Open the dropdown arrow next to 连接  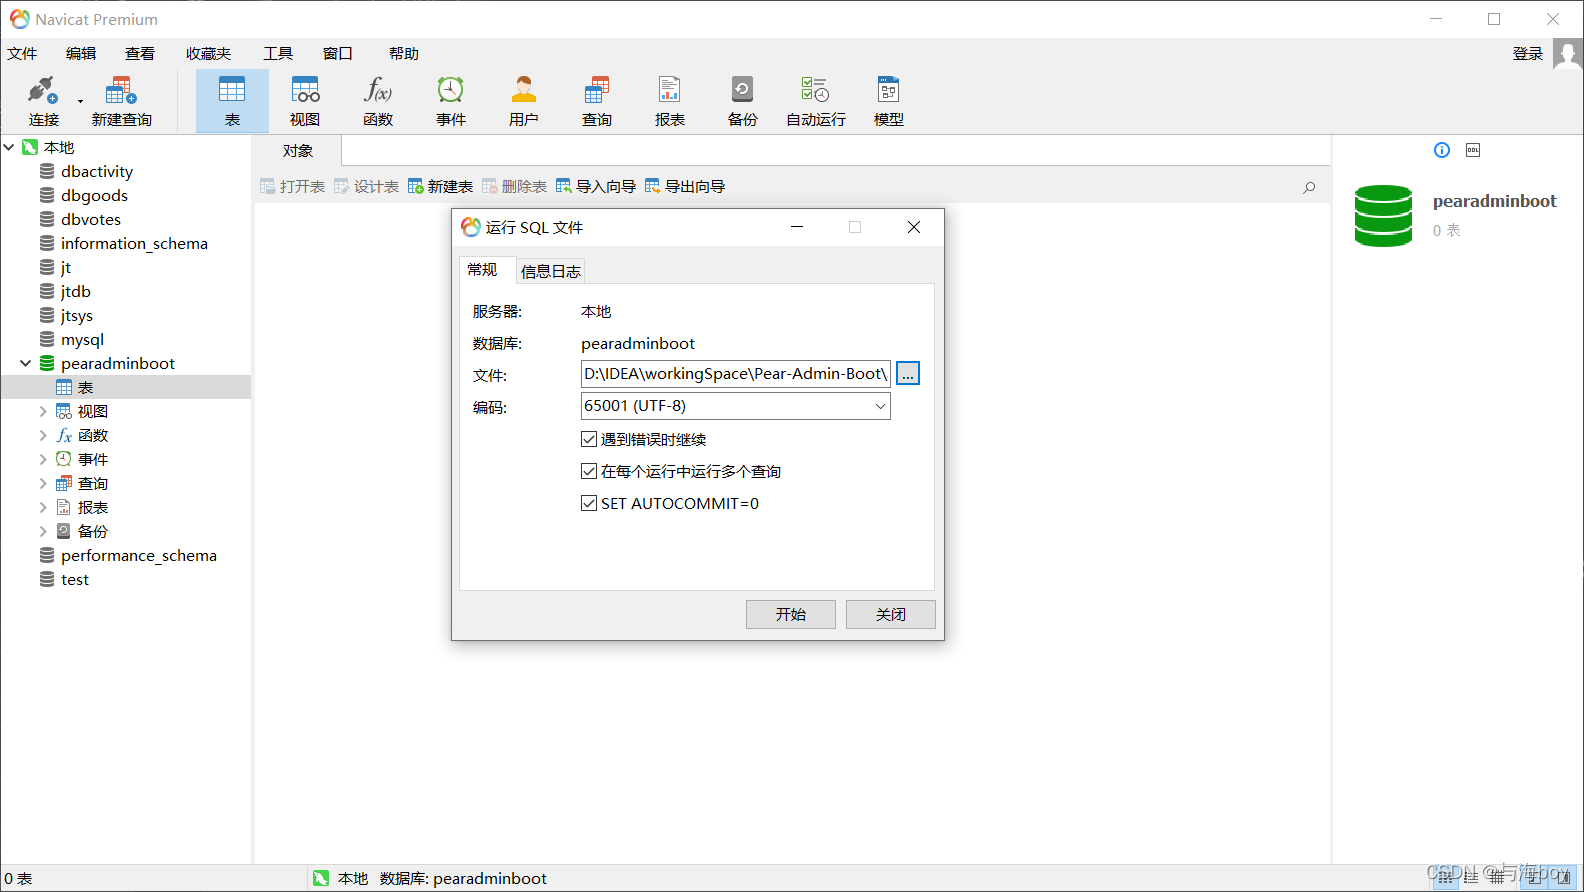pyautogui.click(x=80, y=101)
